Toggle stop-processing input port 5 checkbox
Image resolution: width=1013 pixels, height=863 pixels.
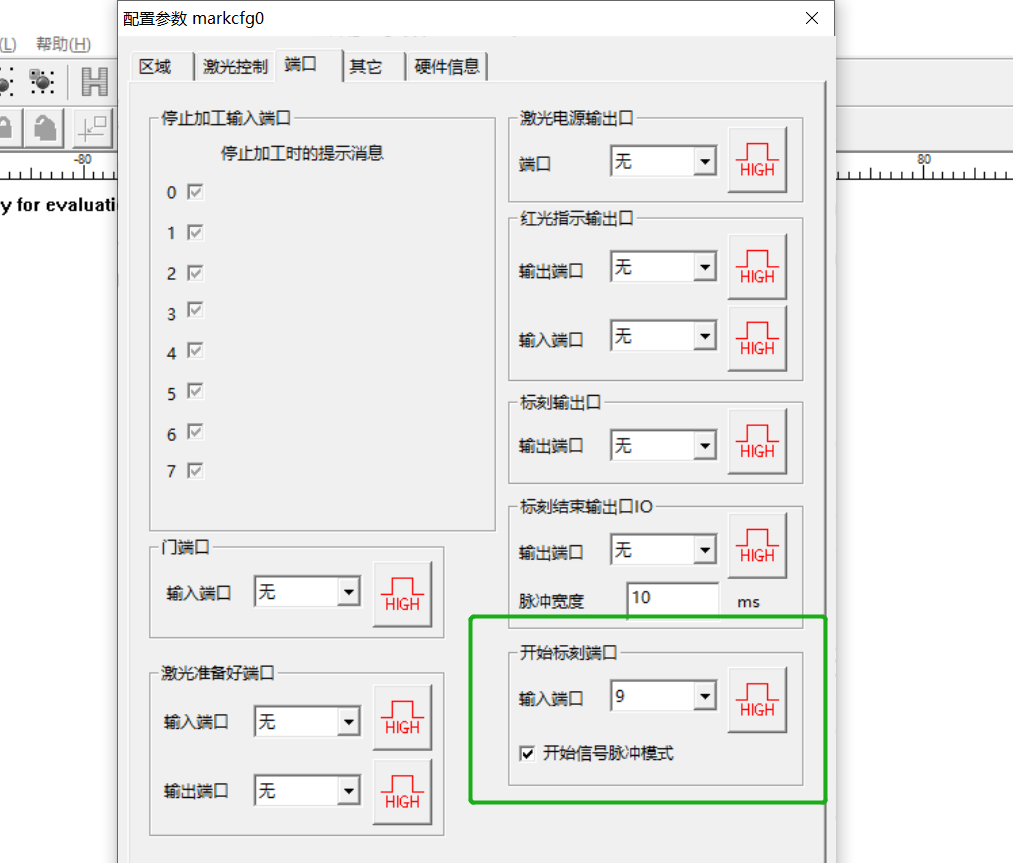[195, 391]
